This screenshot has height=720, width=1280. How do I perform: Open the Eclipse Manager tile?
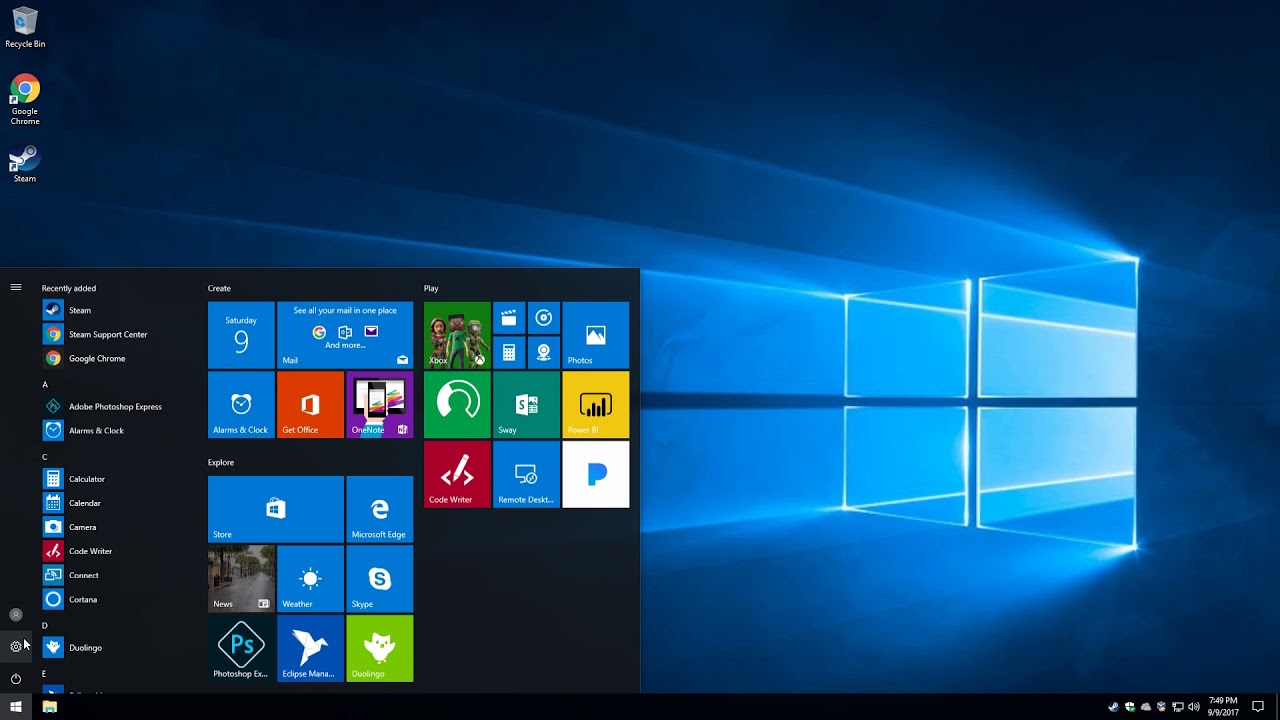(310, 648)
